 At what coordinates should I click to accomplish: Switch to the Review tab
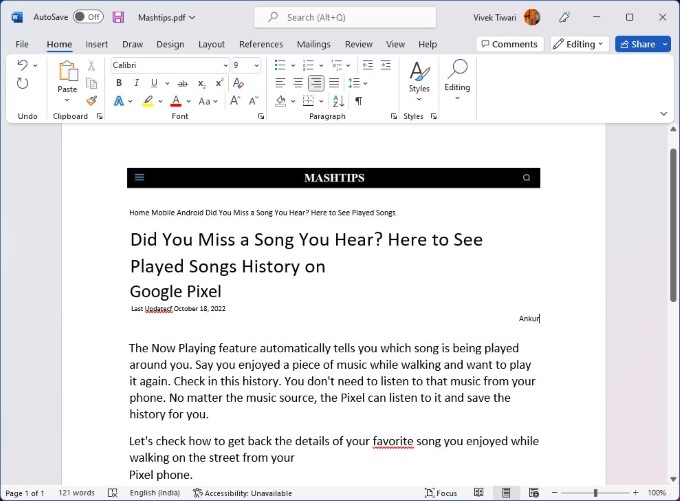(x=359, y=44)
